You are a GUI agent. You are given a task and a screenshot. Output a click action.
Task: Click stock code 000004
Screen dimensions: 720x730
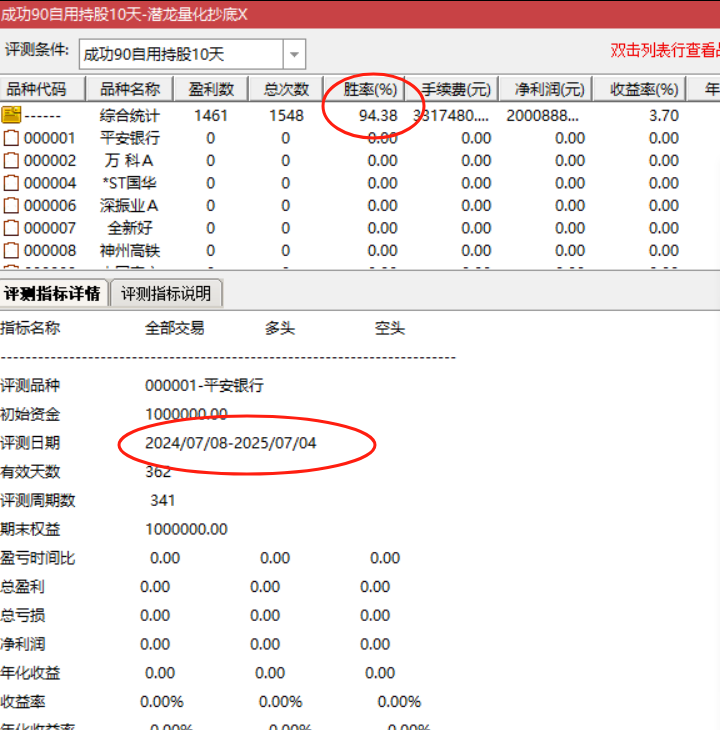pyautogui.click(x=50, y=183)
